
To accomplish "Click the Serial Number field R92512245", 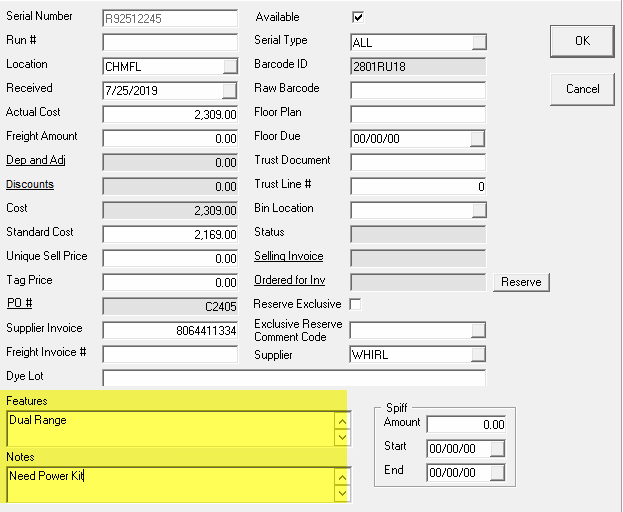I will point(170,18).
